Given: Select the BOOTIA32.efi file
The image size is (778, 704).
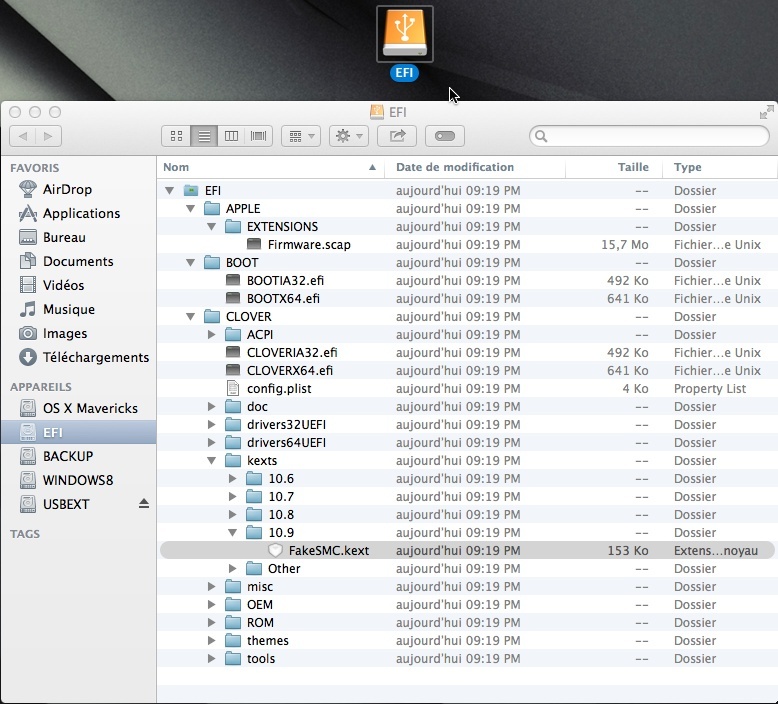Looking at the screenshot, I should [x=467, y=280].
